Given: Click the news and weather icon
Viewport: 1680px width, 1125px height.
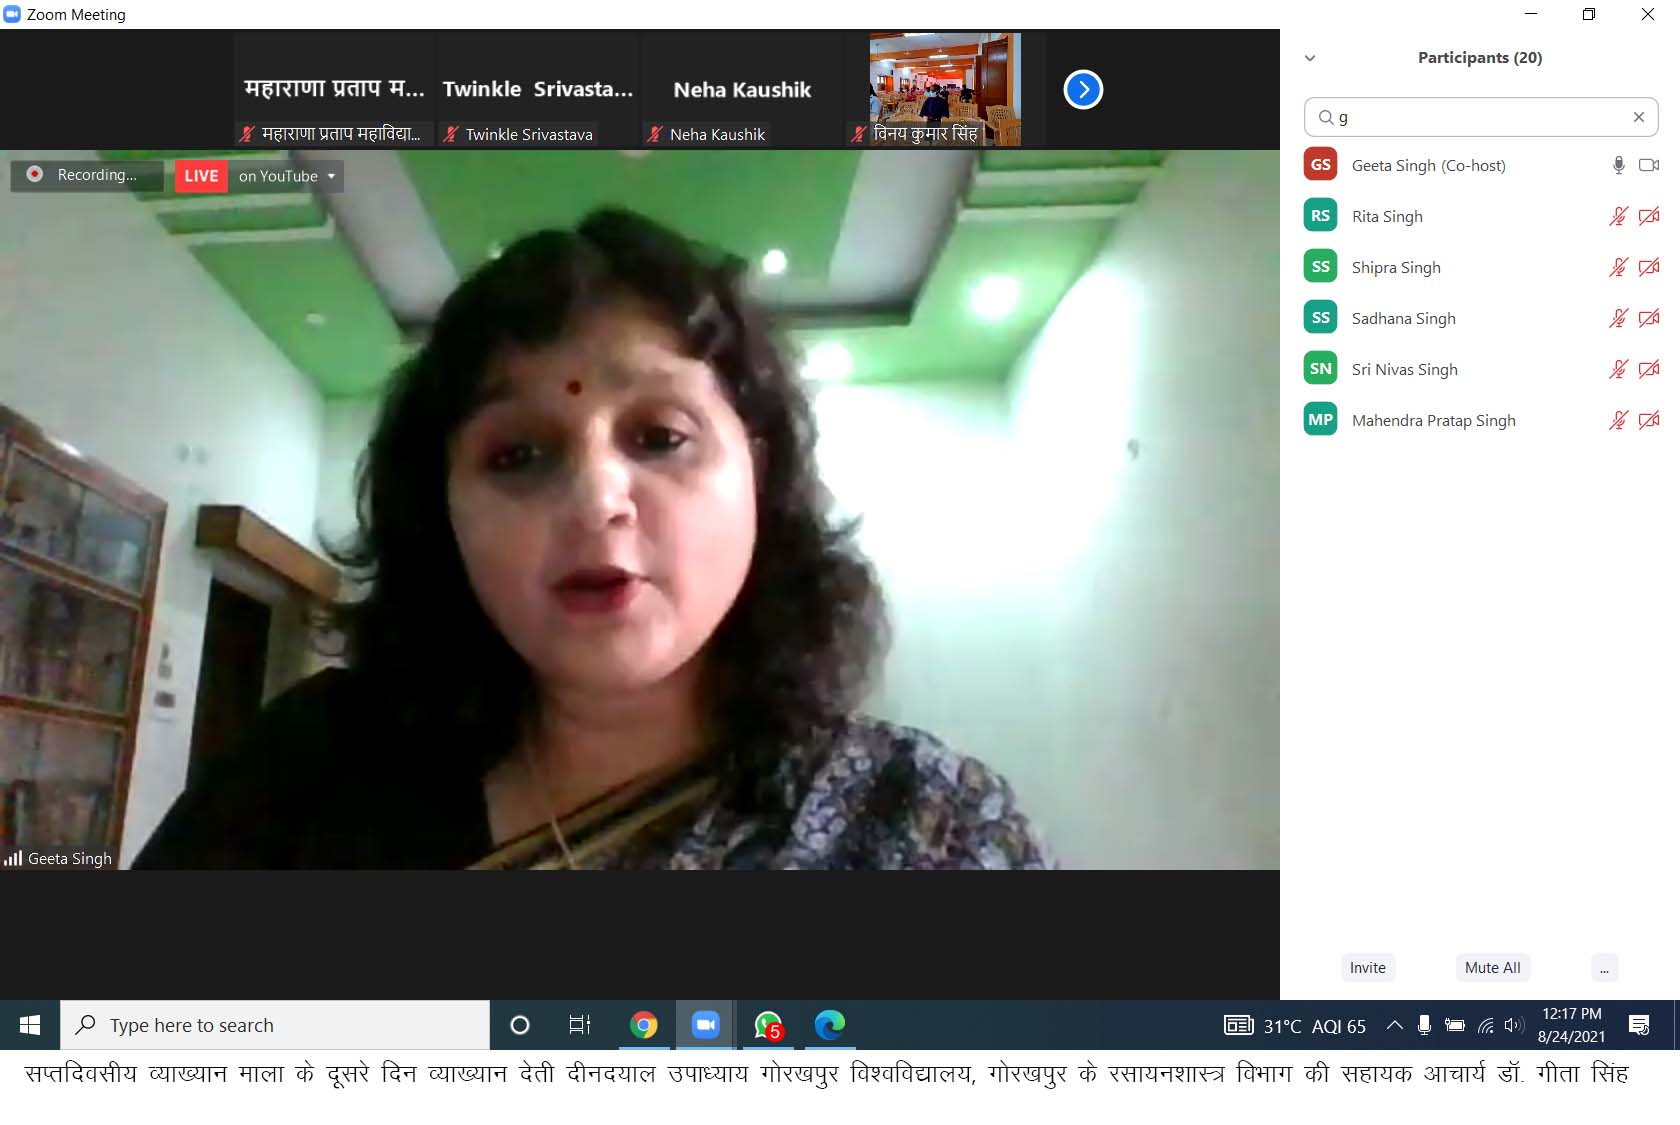Looking at the screenshot, I should click(1239, 1025).
